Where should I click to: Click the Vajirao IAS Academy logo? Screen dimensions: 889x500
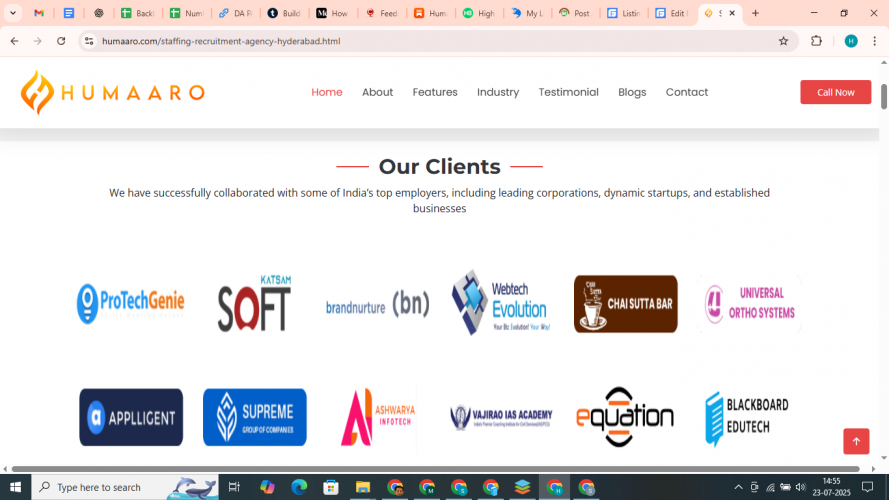[x=501, y=418]
